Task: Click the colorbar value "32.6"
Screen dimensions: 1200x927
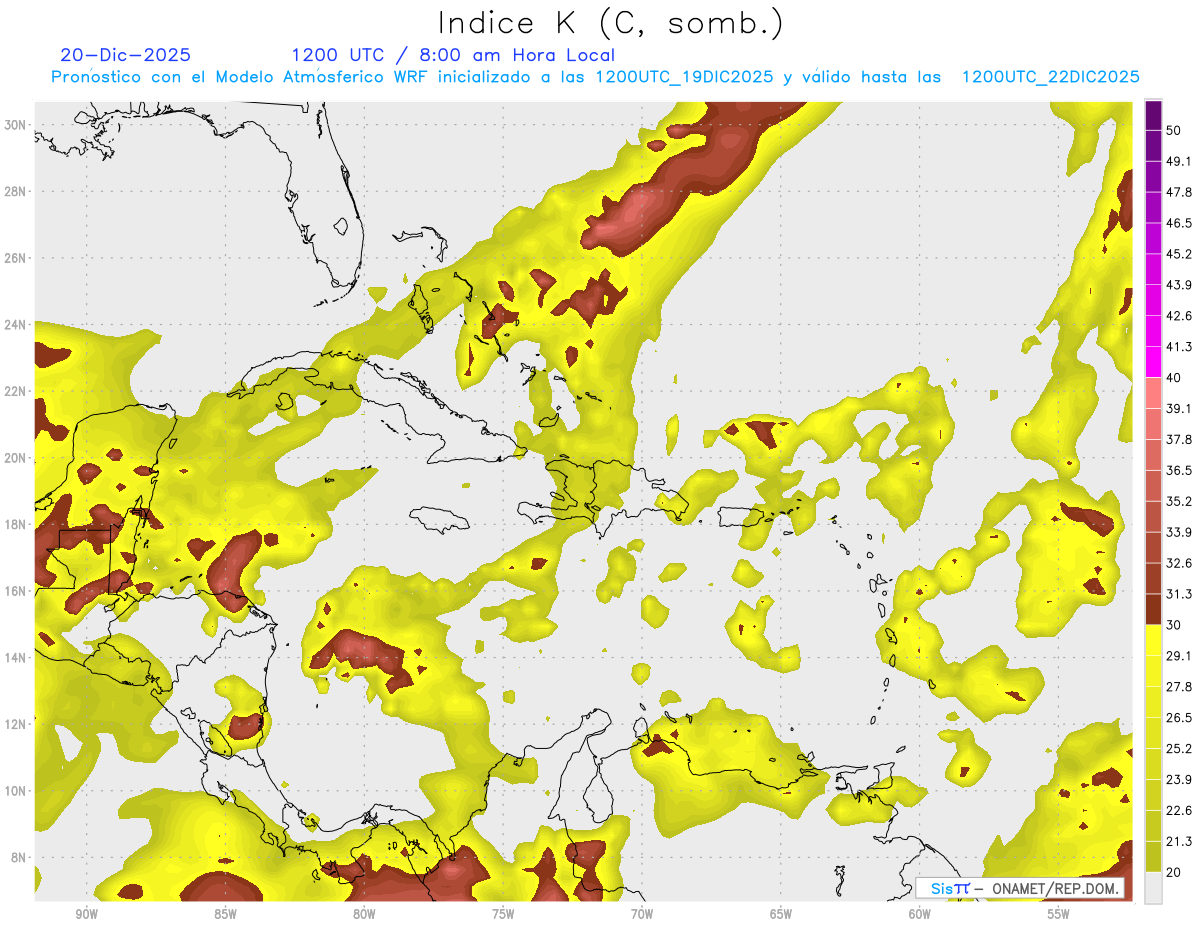Action: pos(1180,563)
